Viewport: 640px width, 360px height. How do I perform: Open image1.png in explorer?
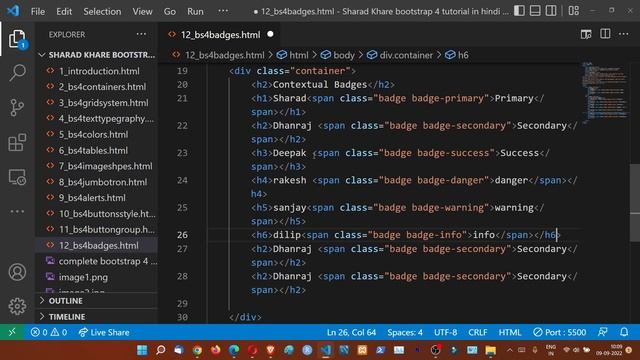(83, 277)
